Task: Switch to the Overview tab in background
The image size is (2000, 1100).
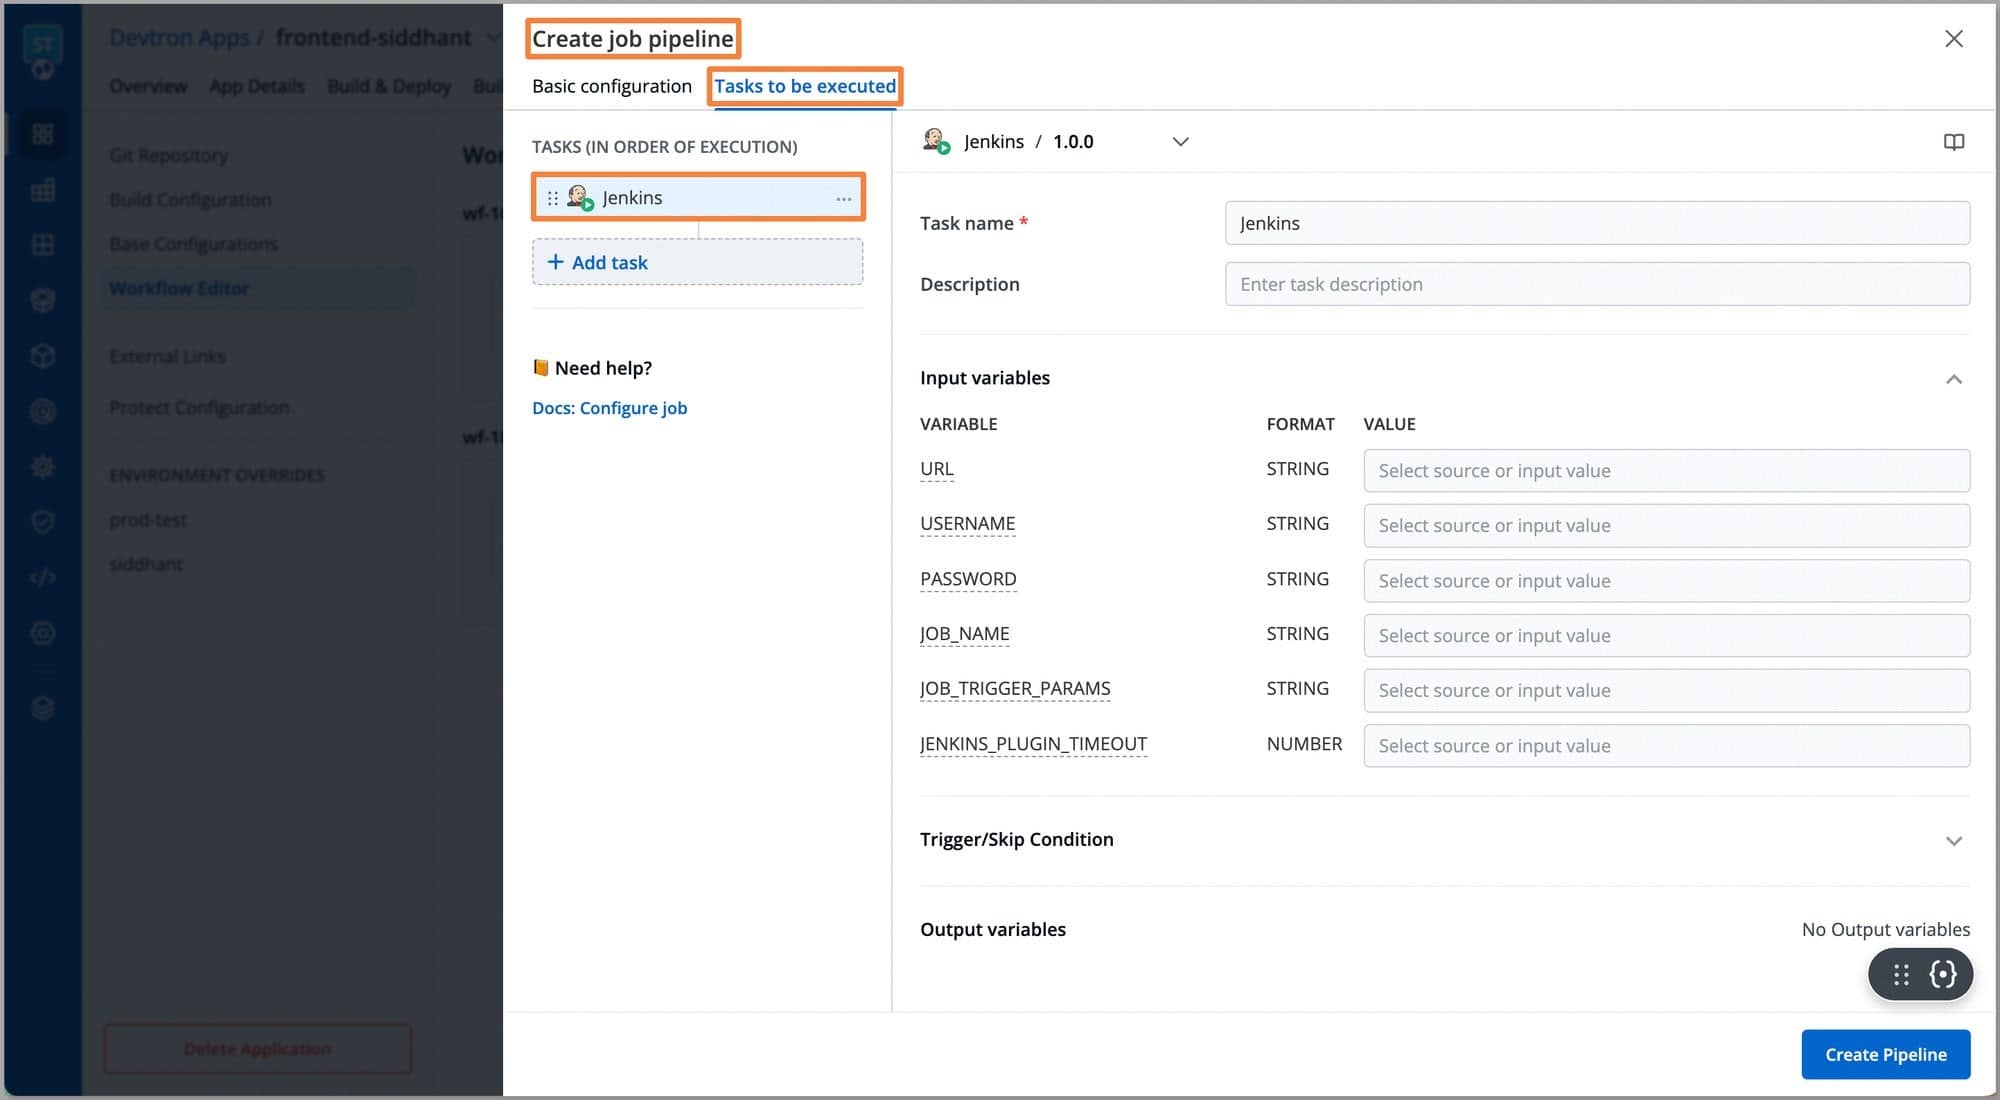Action: [x=148, y=86]
